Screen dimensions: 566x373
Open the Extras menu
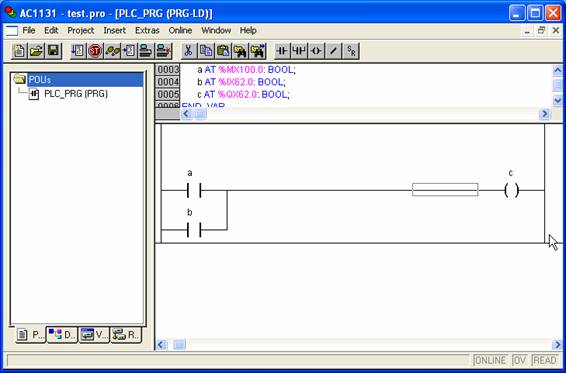pos(147,30)
